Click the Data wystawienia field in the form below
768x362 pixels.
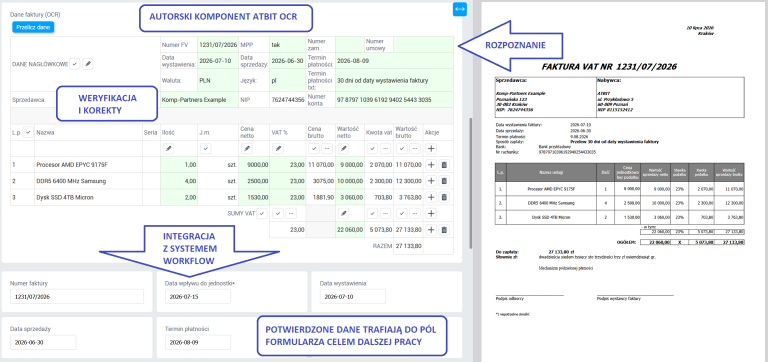353,296
